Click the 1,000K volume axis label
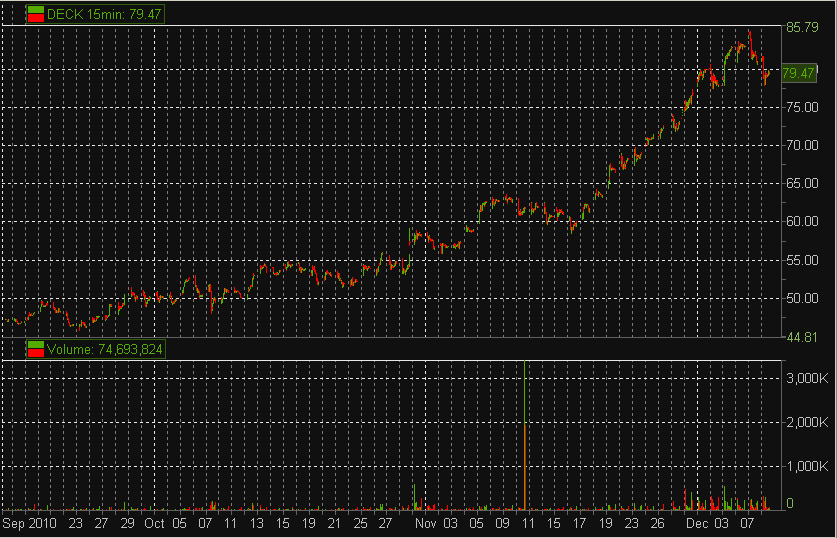Viewport: 837px width, 538px height. coord(807,466)
